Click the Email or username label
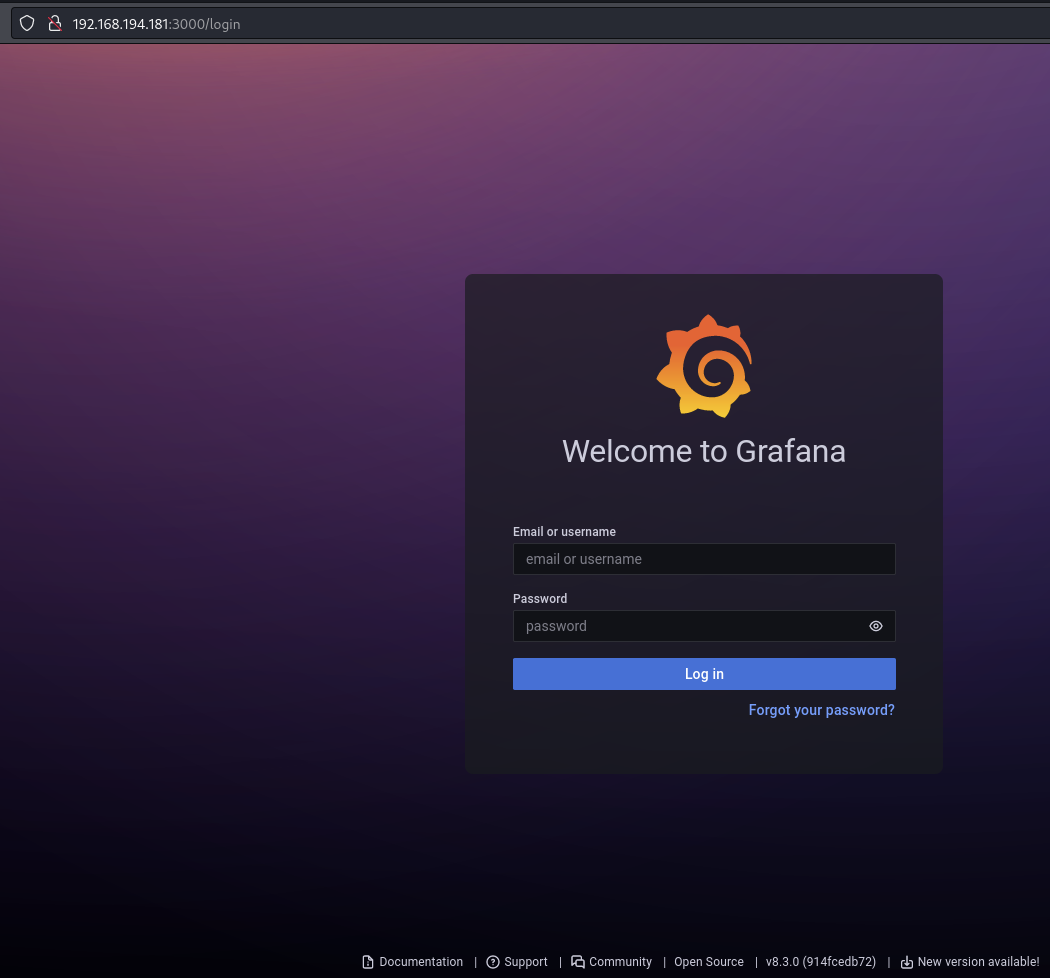The height and width of the screenshot is (978, 1050). pyautogui.click(x=564, y=532)
